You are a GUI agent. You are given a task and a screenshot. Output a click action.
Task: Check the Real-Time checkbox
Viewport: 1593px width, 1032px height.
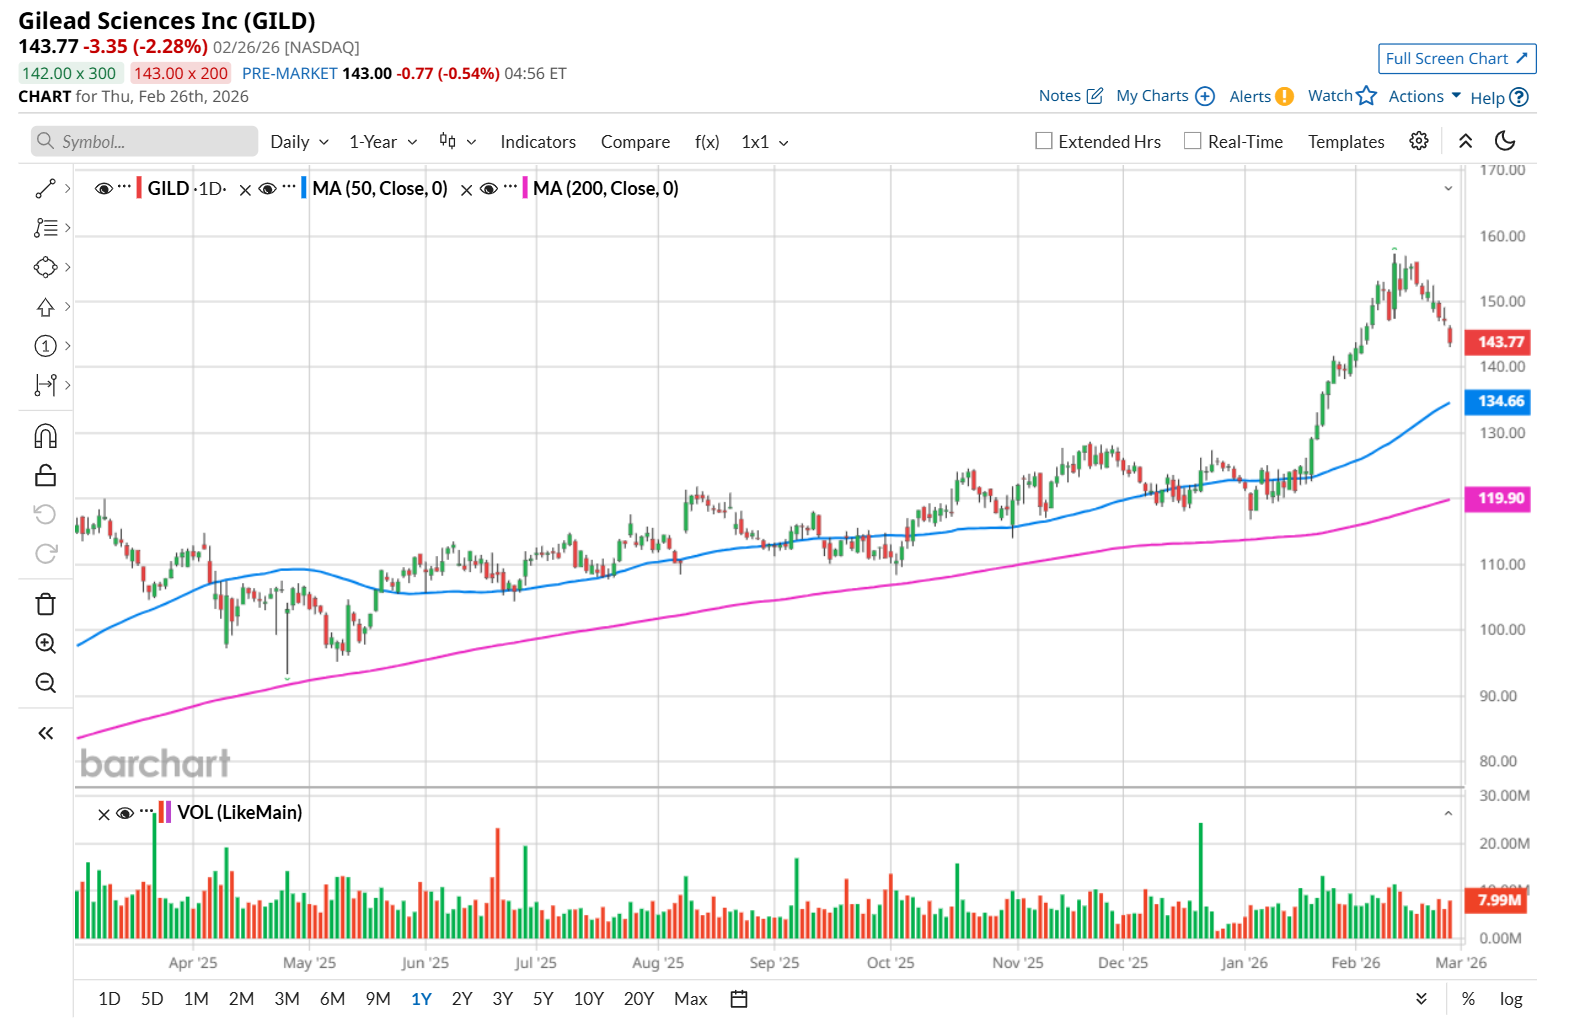[1193, 141]
